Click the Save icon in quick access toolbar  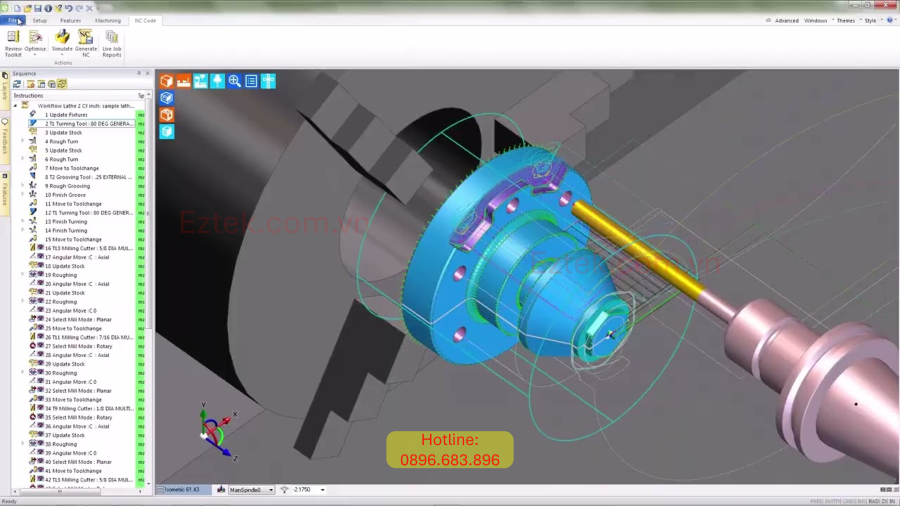click(38, 8)
